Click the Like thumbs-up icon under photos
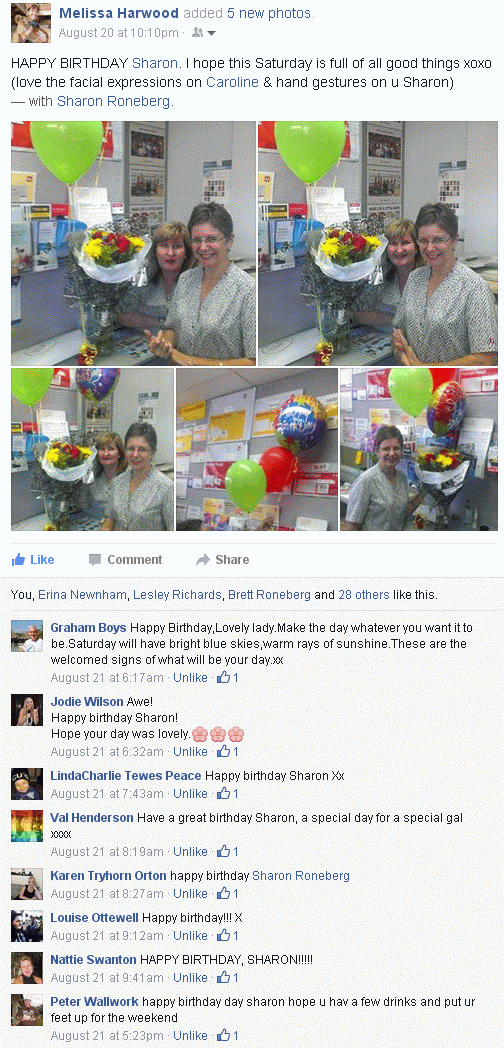This screenshot has width=504, height=1048. tap(19, 559)
